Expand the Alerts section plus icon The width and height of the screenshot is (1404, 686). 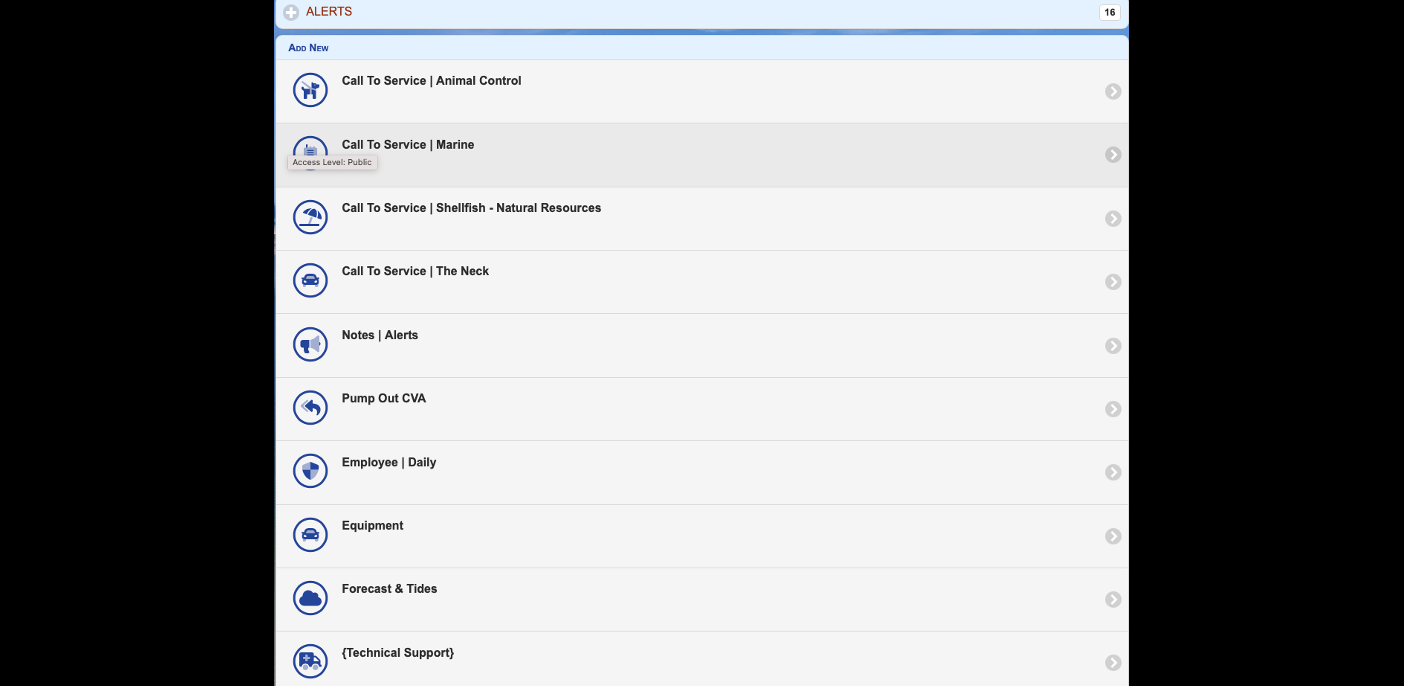(291, 13)
